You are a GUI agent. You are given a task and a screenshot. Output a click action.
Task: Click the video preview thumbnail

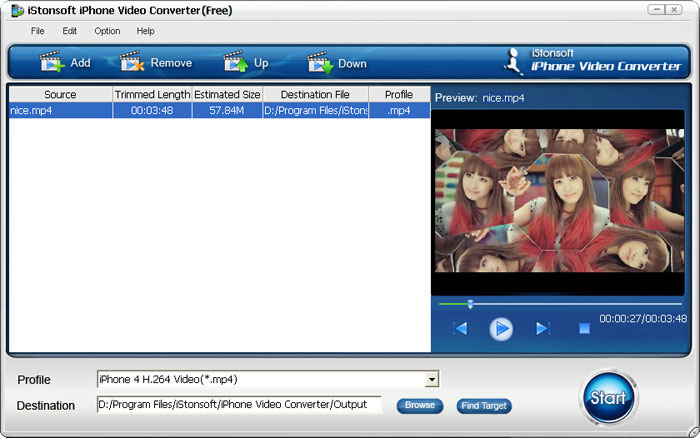(558, 201)
